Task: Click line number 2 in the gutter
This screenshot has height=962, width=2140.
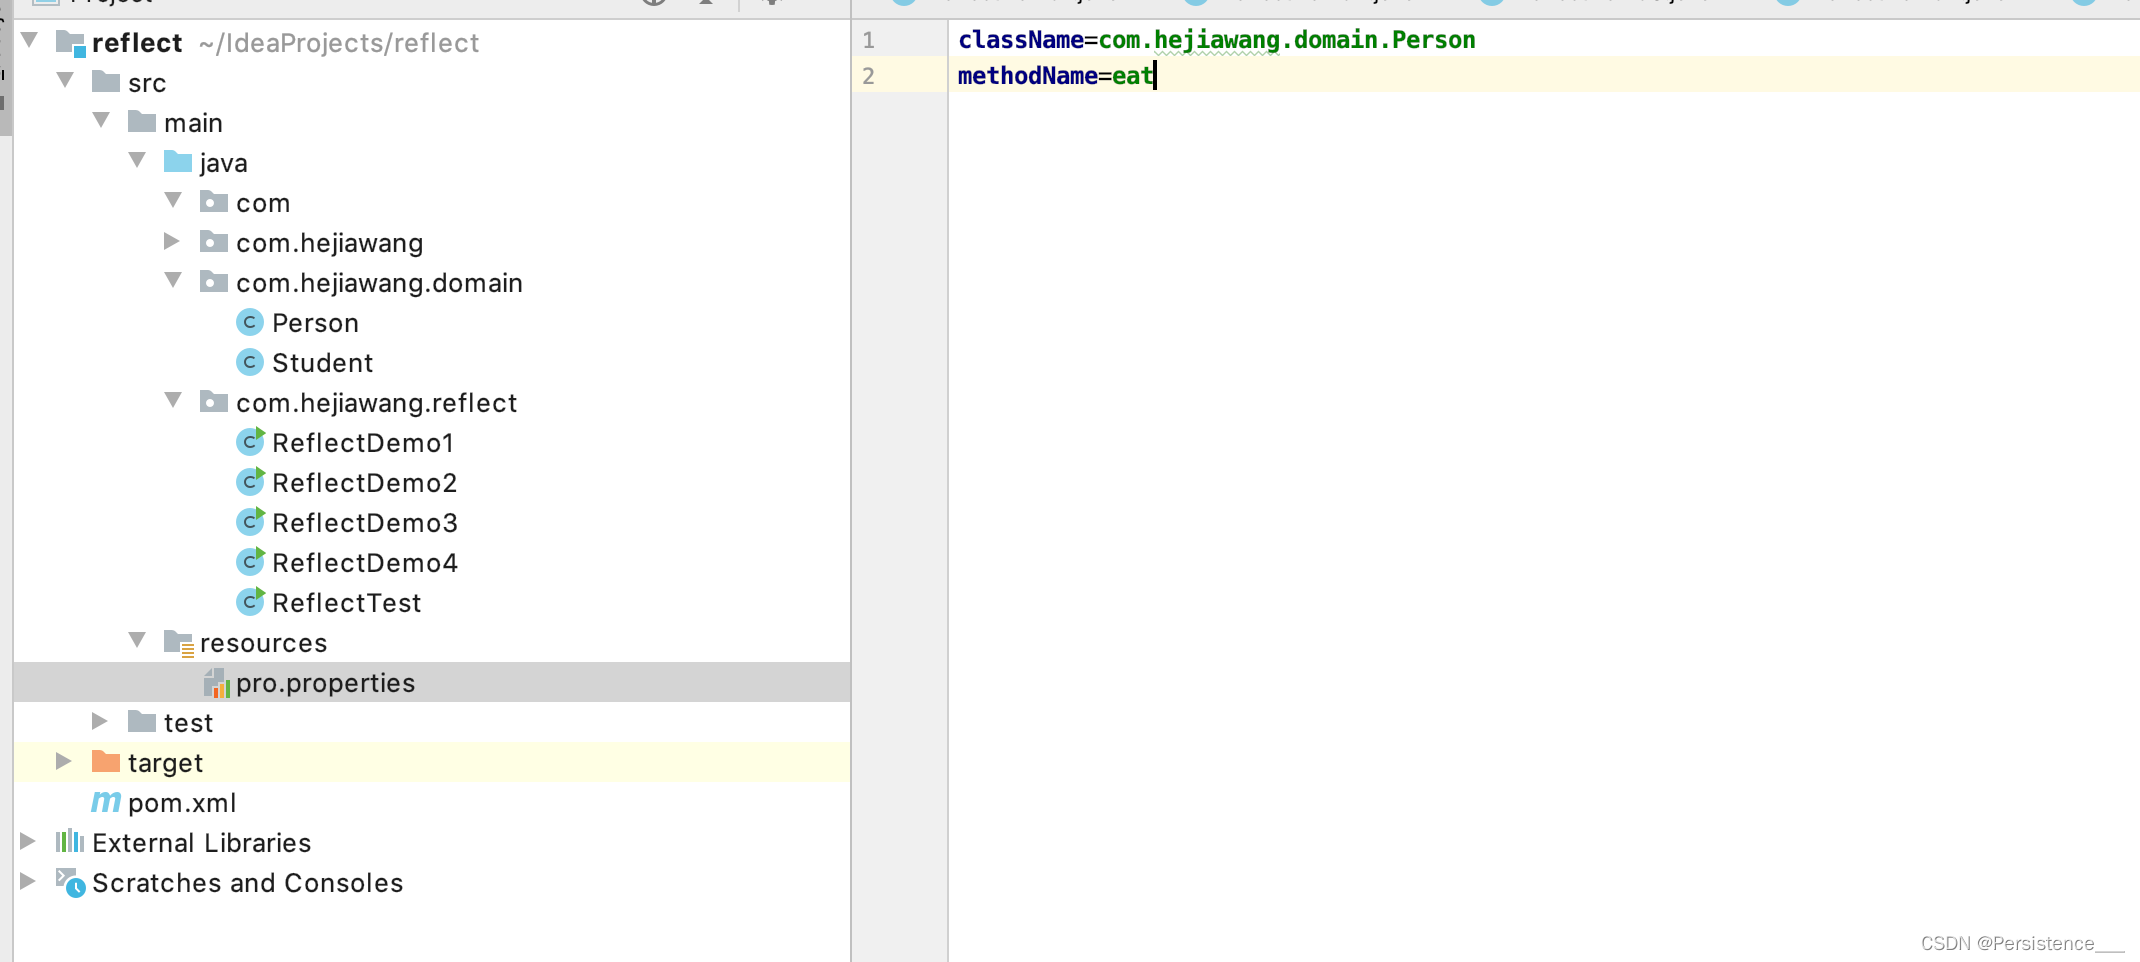Action: pos(868,76)
